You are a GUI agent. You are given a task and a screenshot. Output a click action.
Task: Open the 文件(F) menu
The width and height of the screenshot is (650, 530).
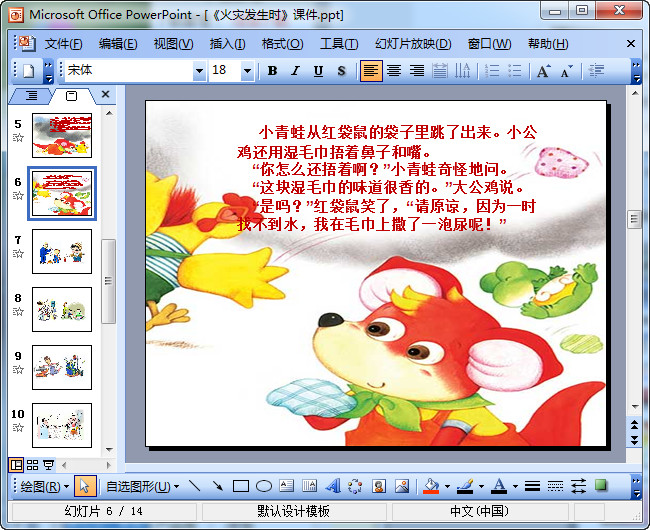(x=63, y=44)
